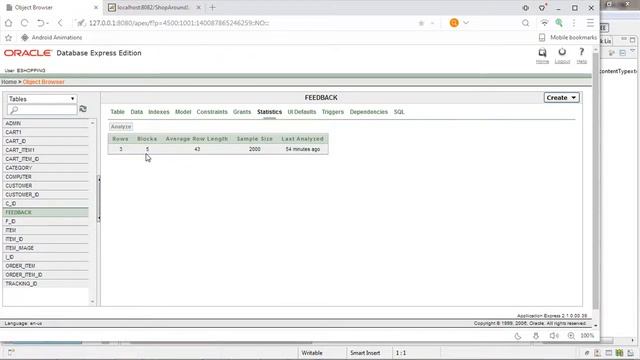
Task: Open the Tables object type dropdown
Action: point(42,99)
